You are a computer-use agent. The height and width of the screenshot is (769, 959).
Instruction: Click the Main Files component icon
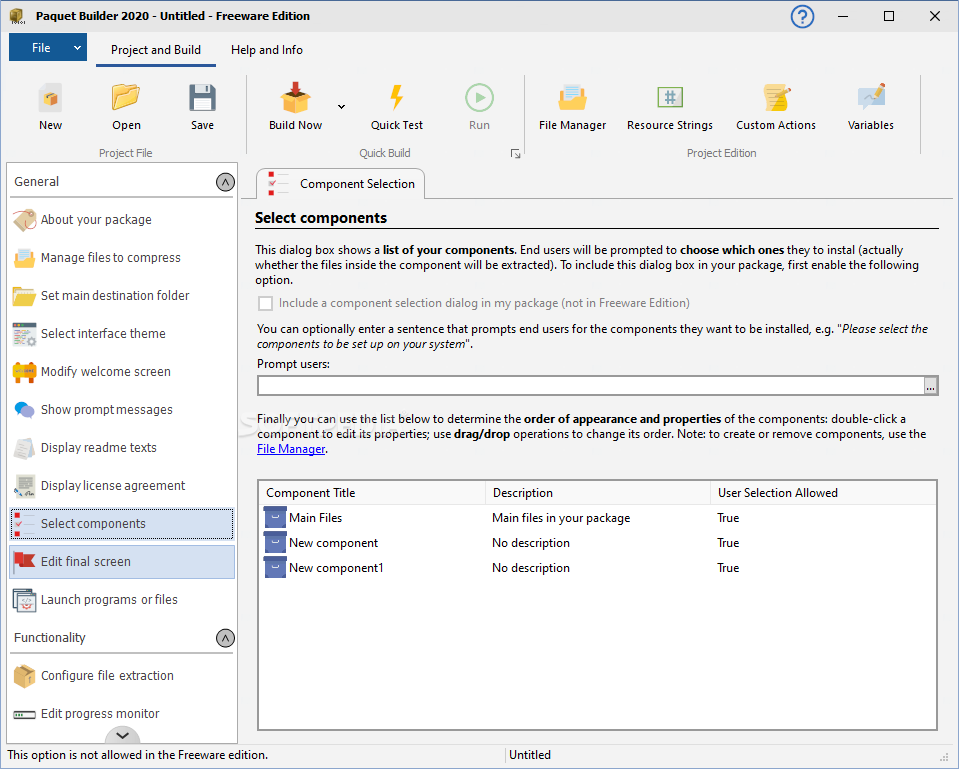(275, 518)
